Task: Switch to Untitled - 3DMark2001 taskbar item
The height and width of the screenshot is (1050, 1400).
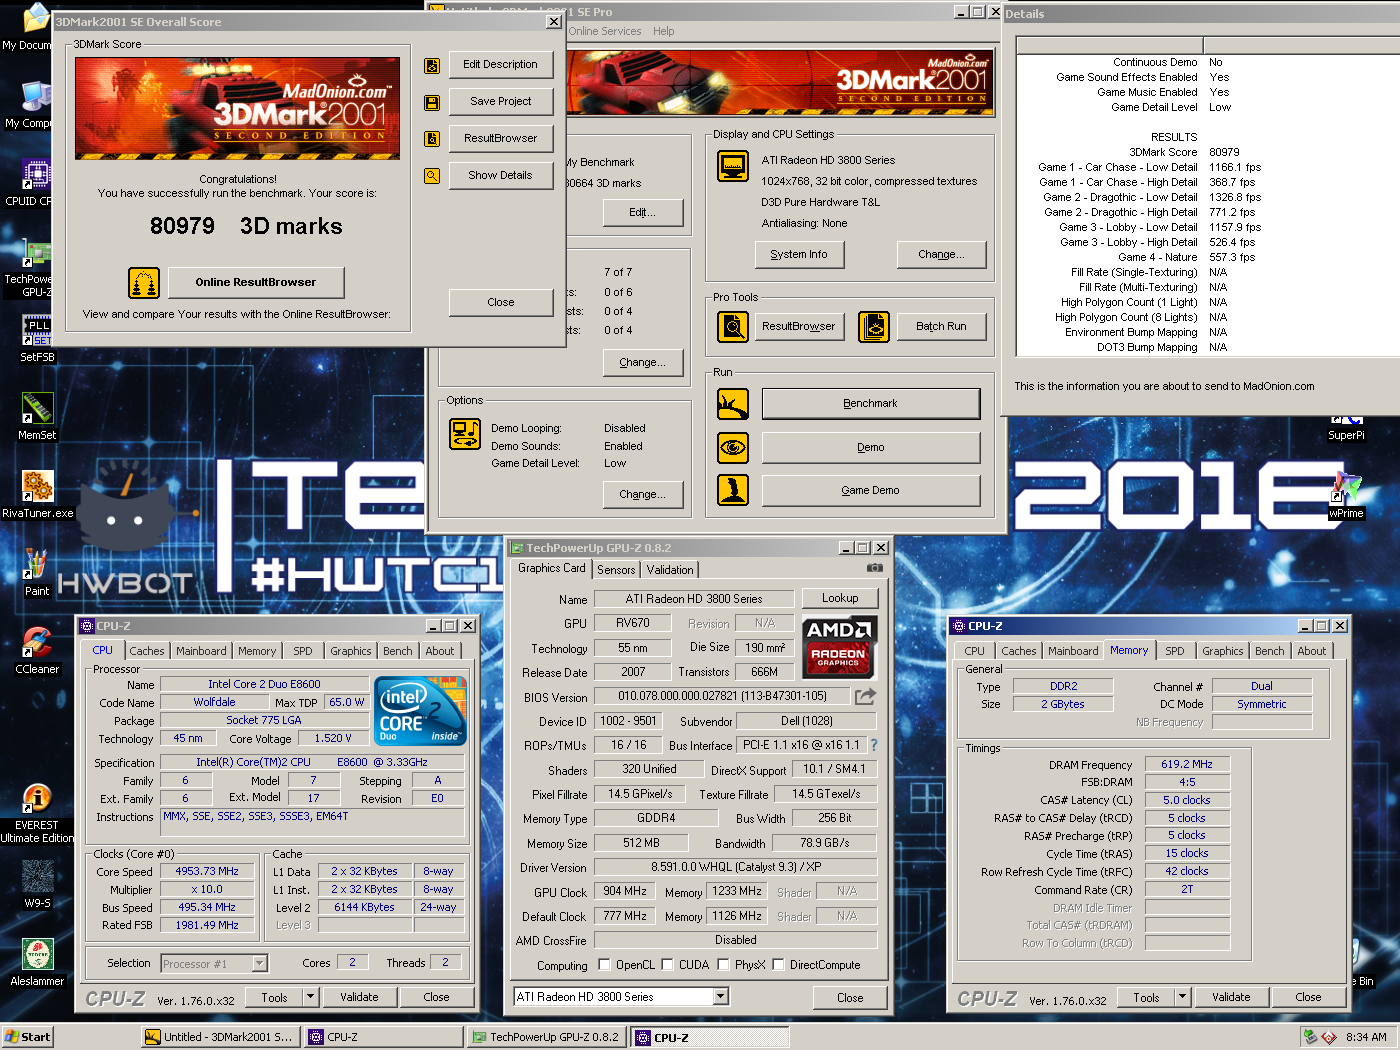Action: (220, 1037)
